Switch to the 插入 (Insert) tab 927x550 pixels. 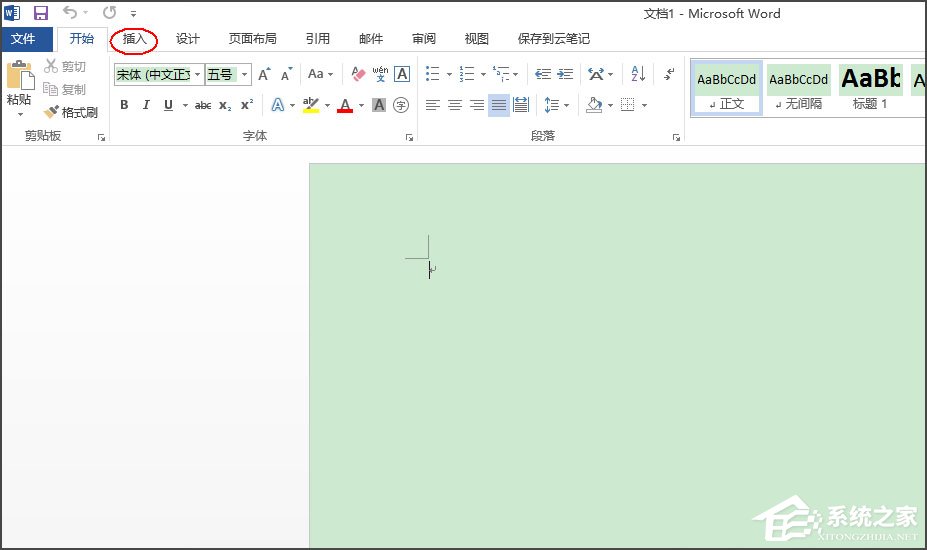coord(134,39)
